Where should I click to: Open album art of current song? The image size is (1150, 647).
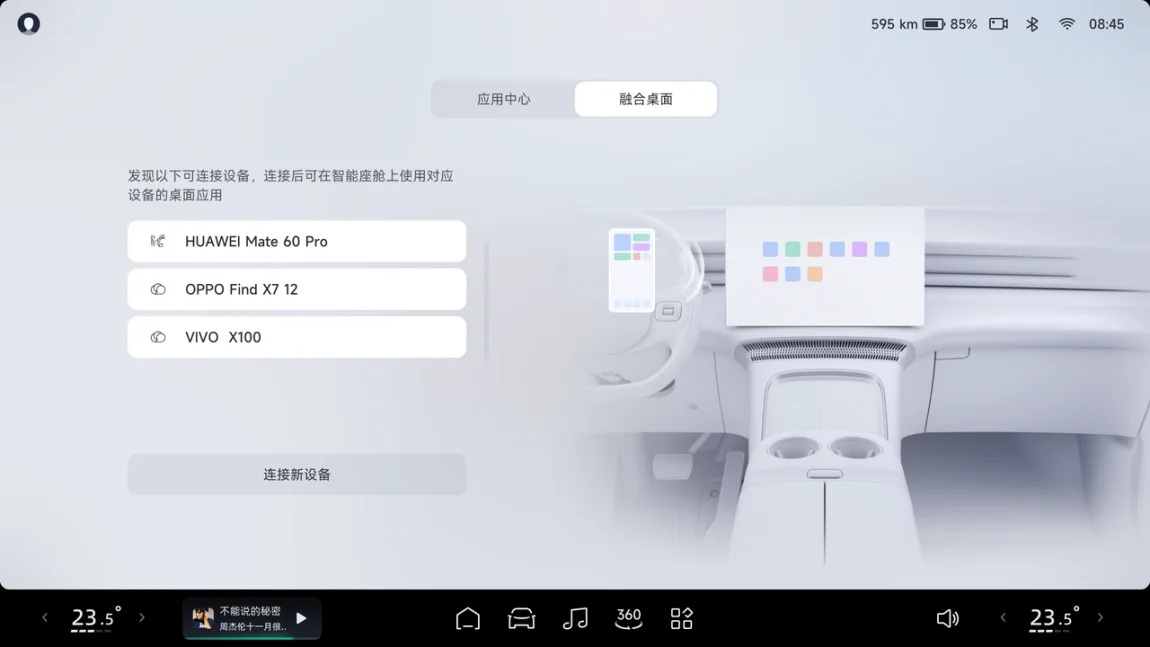(x=203, y=618)
